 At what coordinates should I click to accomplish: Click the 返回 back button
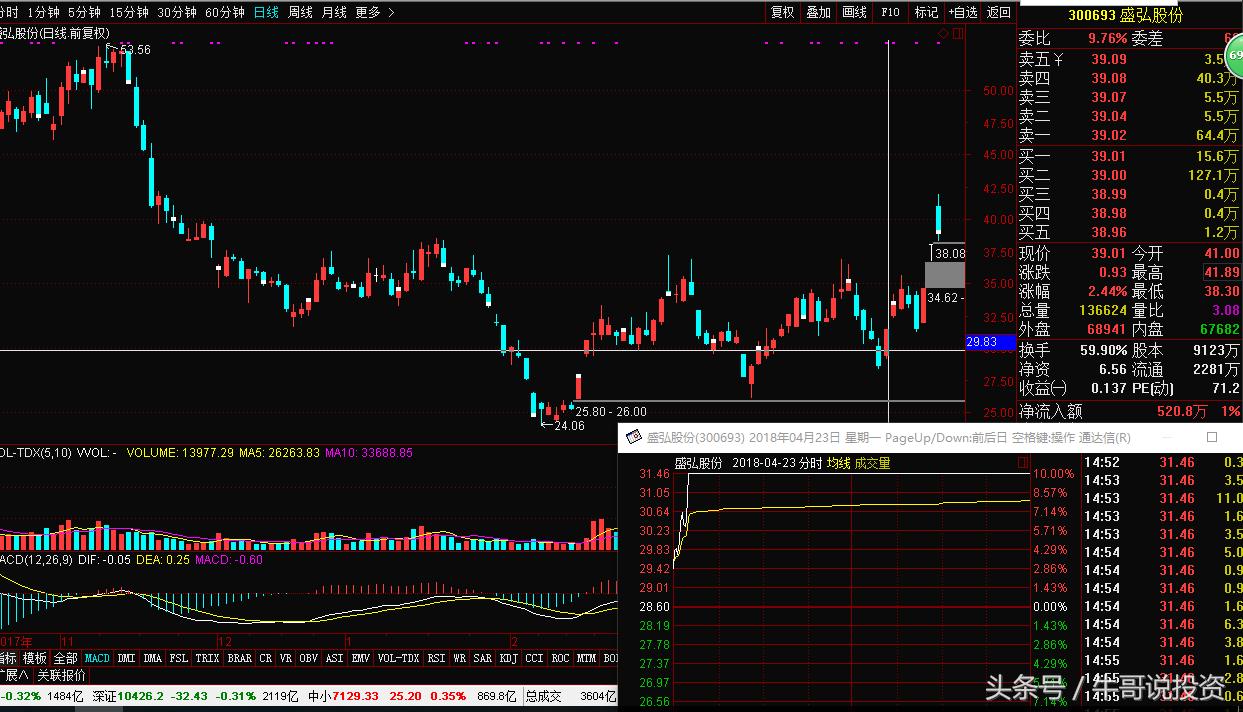pos(998,12)
